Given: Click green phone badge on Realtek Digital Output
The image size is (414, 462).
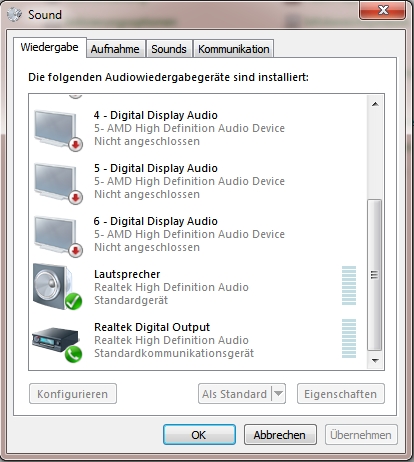Looking at the screenshot, I should coord(73,354).
